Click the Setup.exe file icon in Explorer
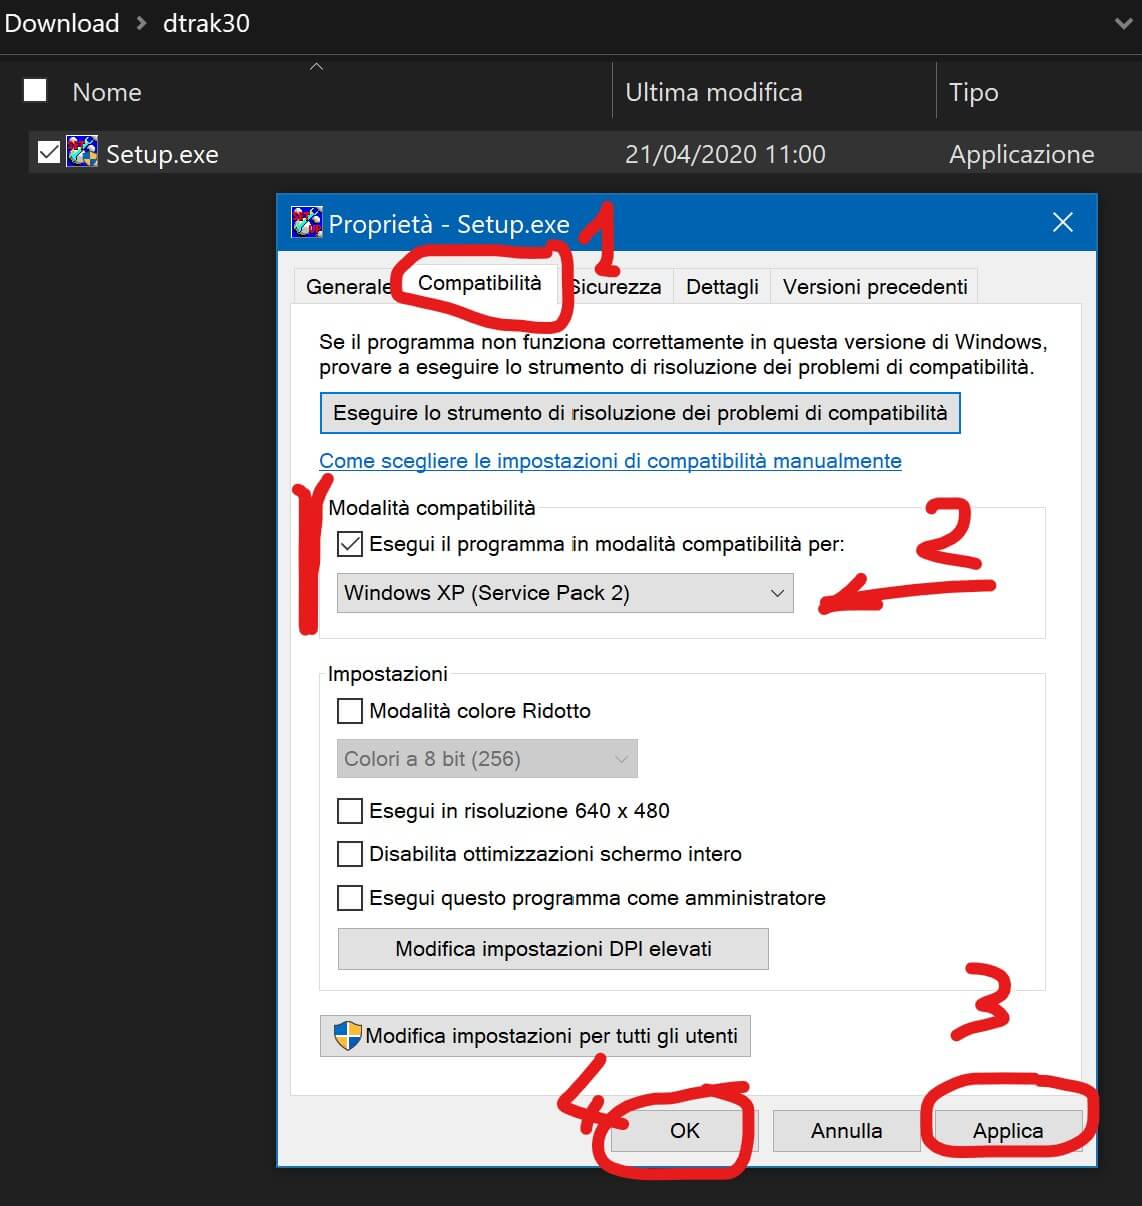The width and height of the screenshot is (1142, 1206). [x=82, y=153]
